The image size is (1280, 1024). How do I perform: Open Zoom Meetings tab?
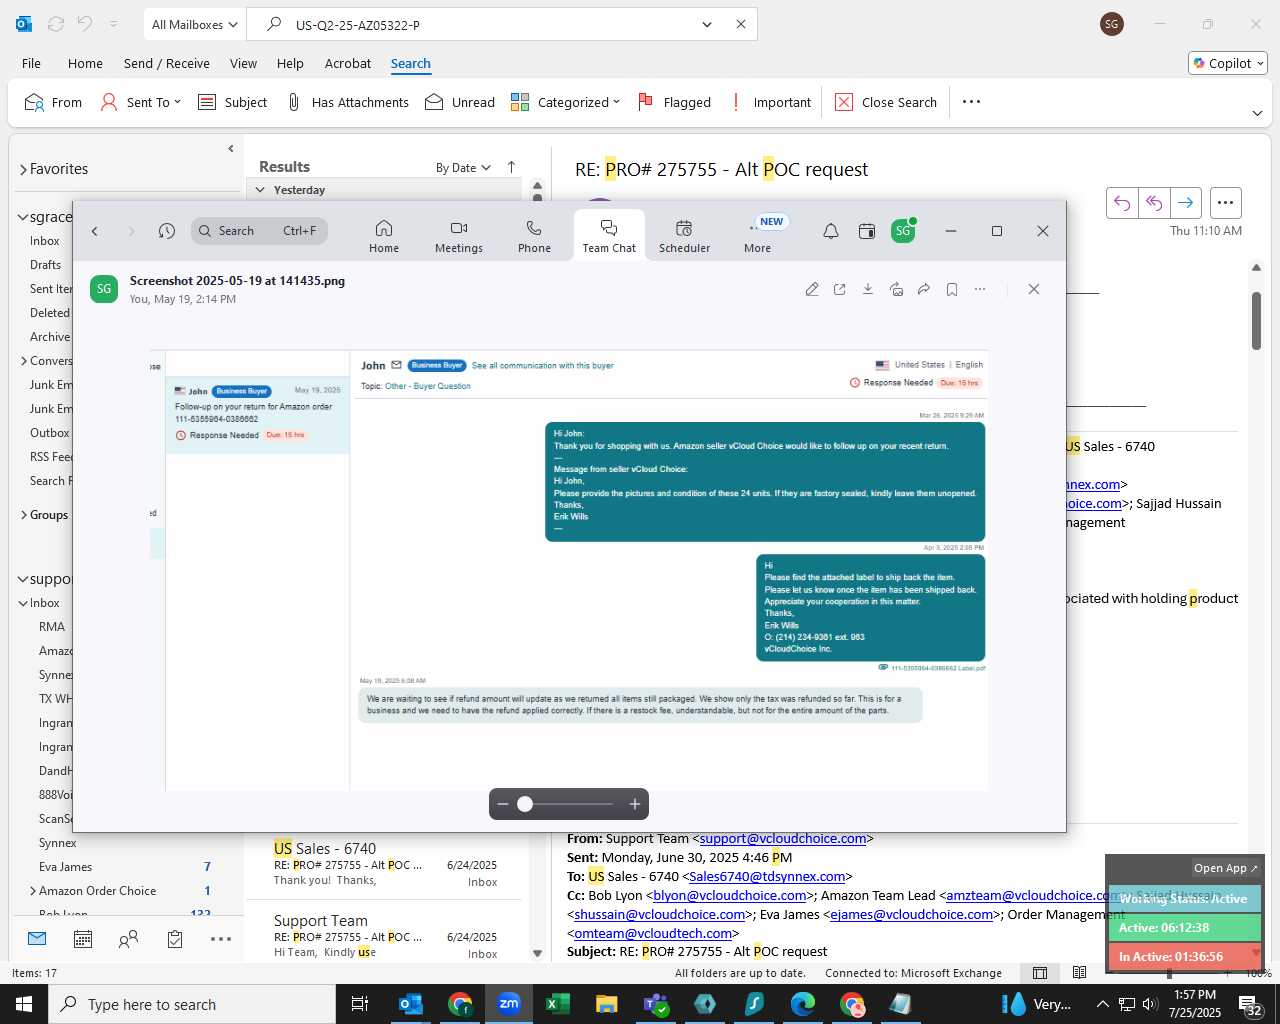(x=459, y=237)
